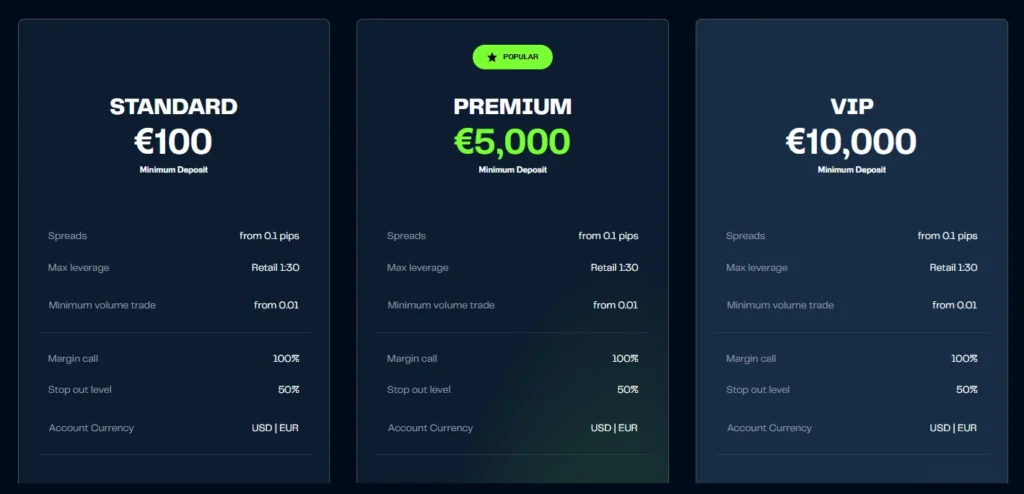Click 'Retail 1:30' in the Standard card
Image resolution: width=1024 pixels, height=494 pixels.
tap(275, 268)
